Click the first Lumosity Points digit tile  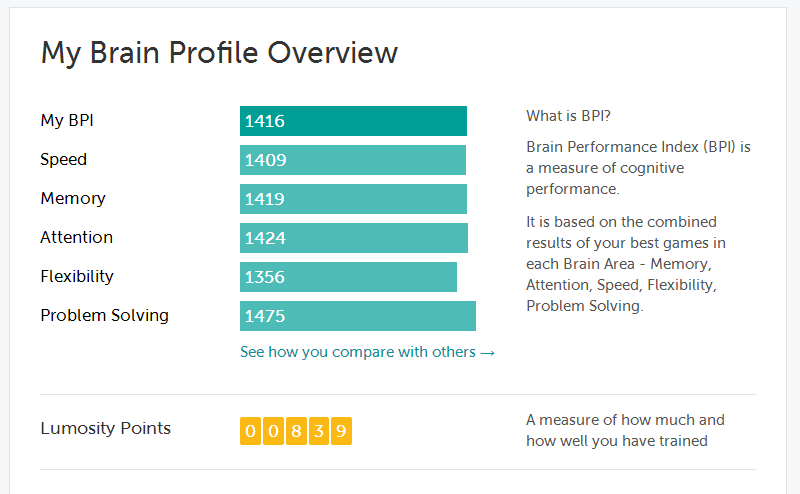251,431
